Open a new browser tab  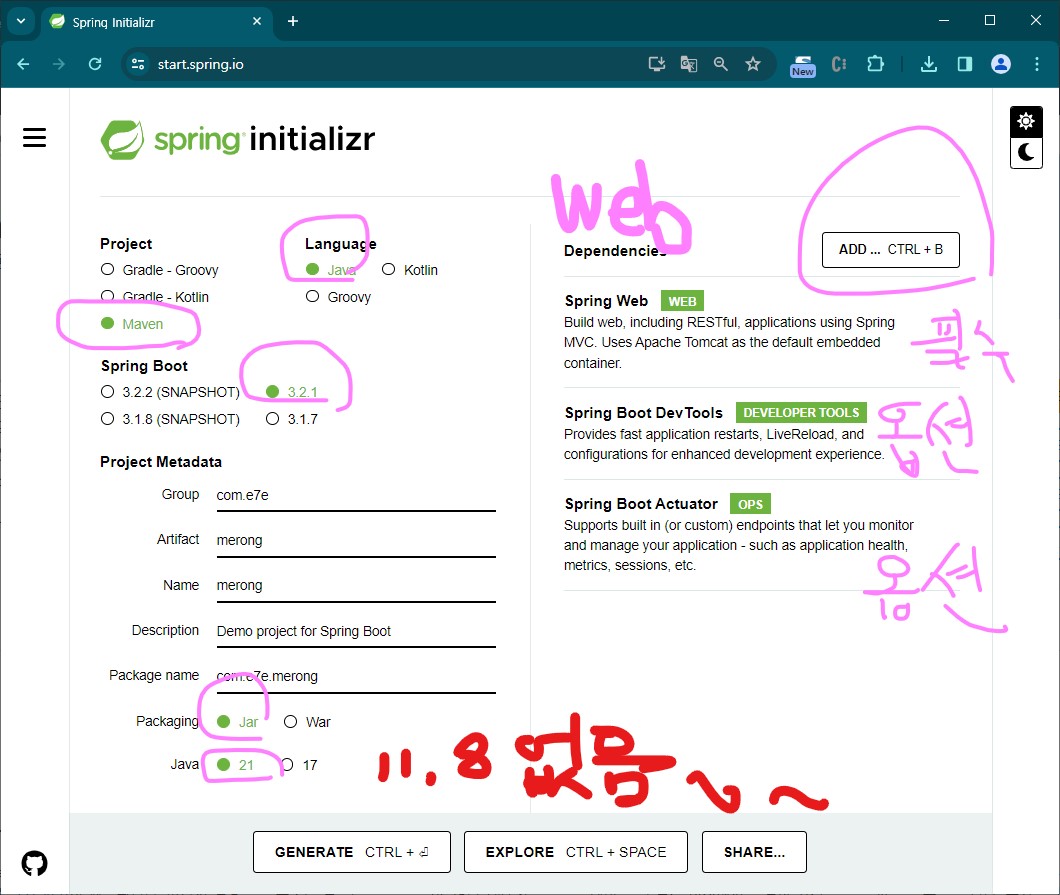pos(293,22)
